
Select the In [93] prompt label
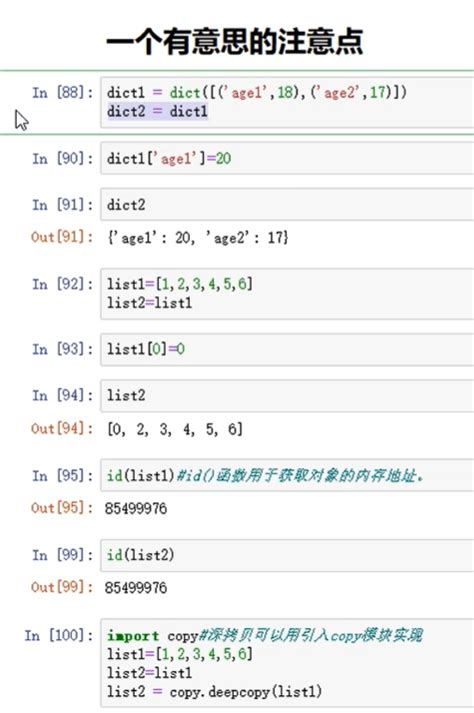(x=62, y=349)
